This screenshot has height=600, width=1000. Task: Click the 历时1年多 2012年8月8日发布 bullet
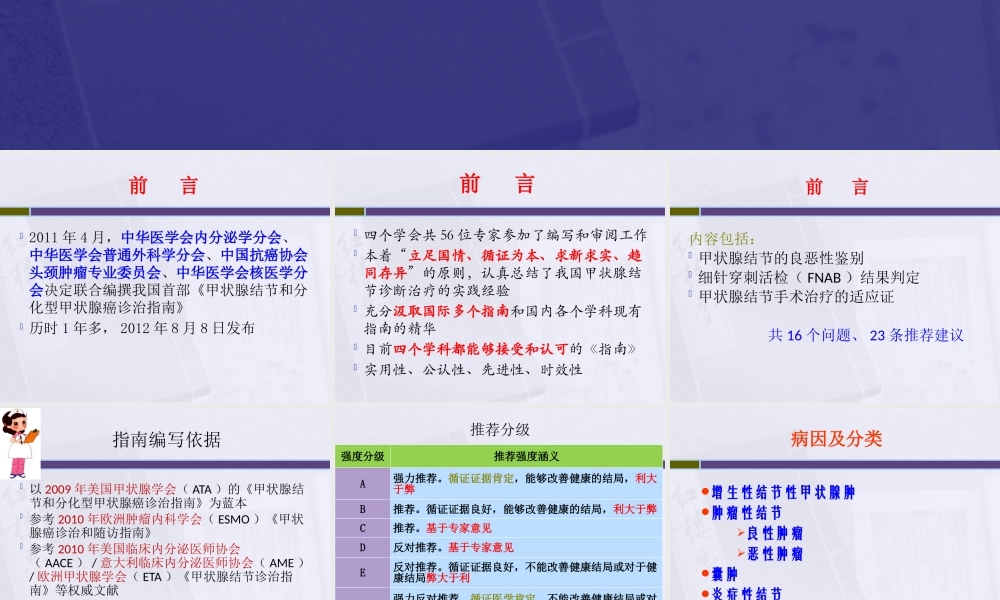tap(142, 327)
